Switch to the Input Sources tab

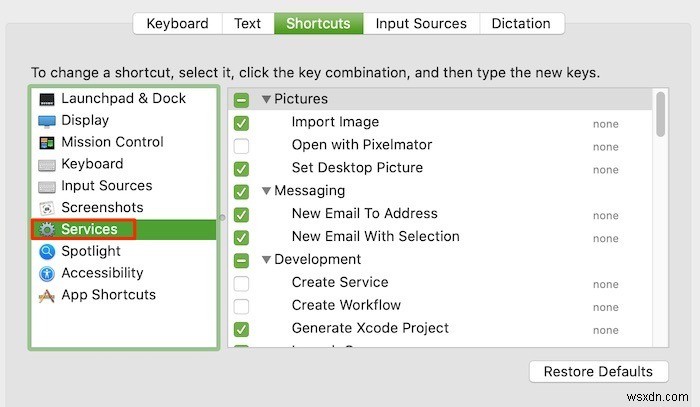coord(421,24)
